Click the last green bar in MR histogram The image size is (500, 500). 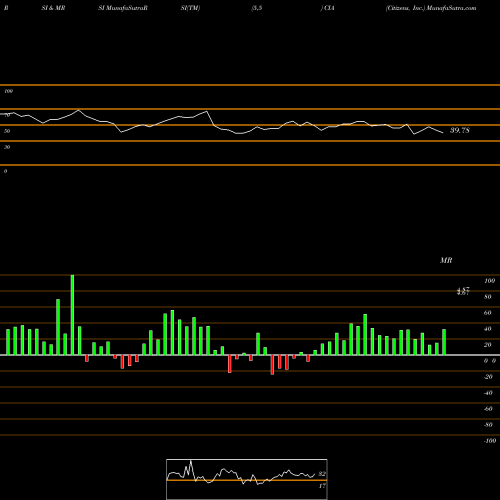point(444,342)
